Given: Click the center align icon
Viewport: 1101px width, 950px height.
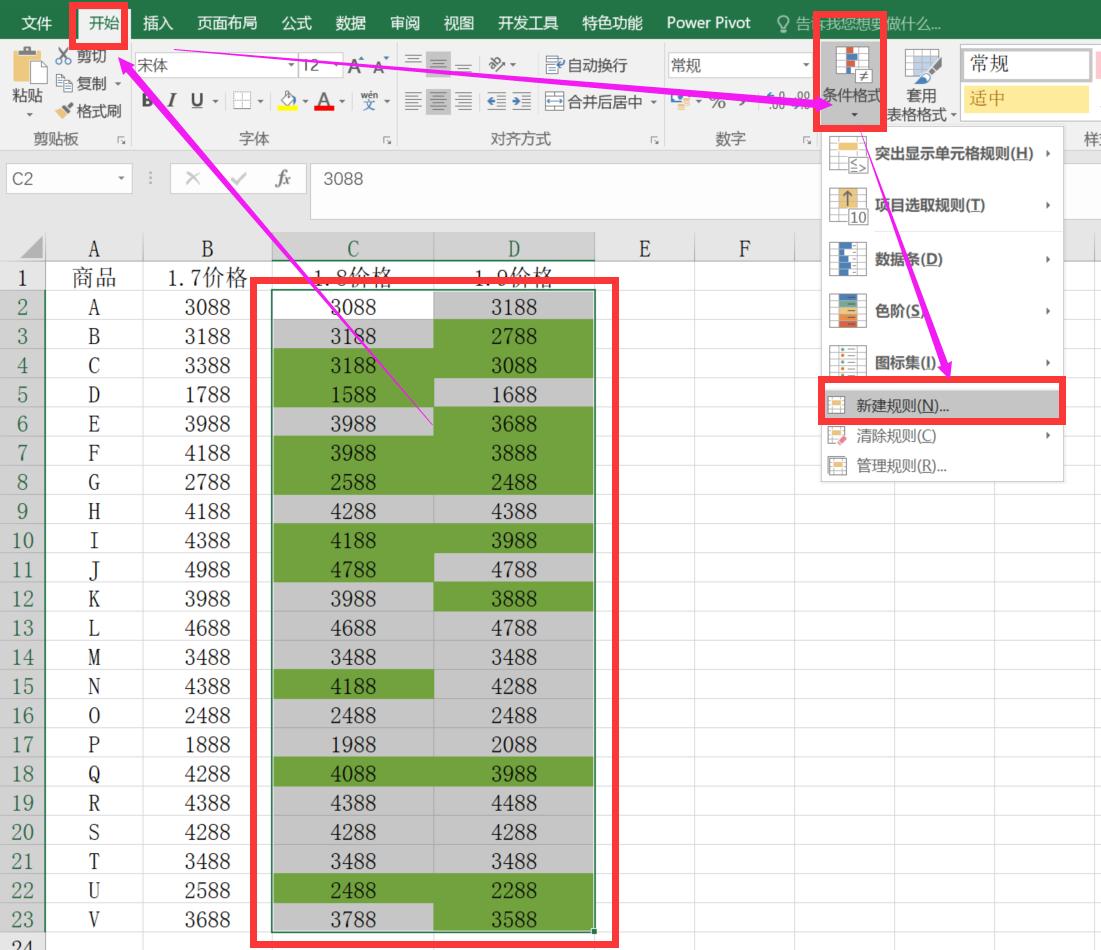Looking at the screenshot, I should coord(438,101).
